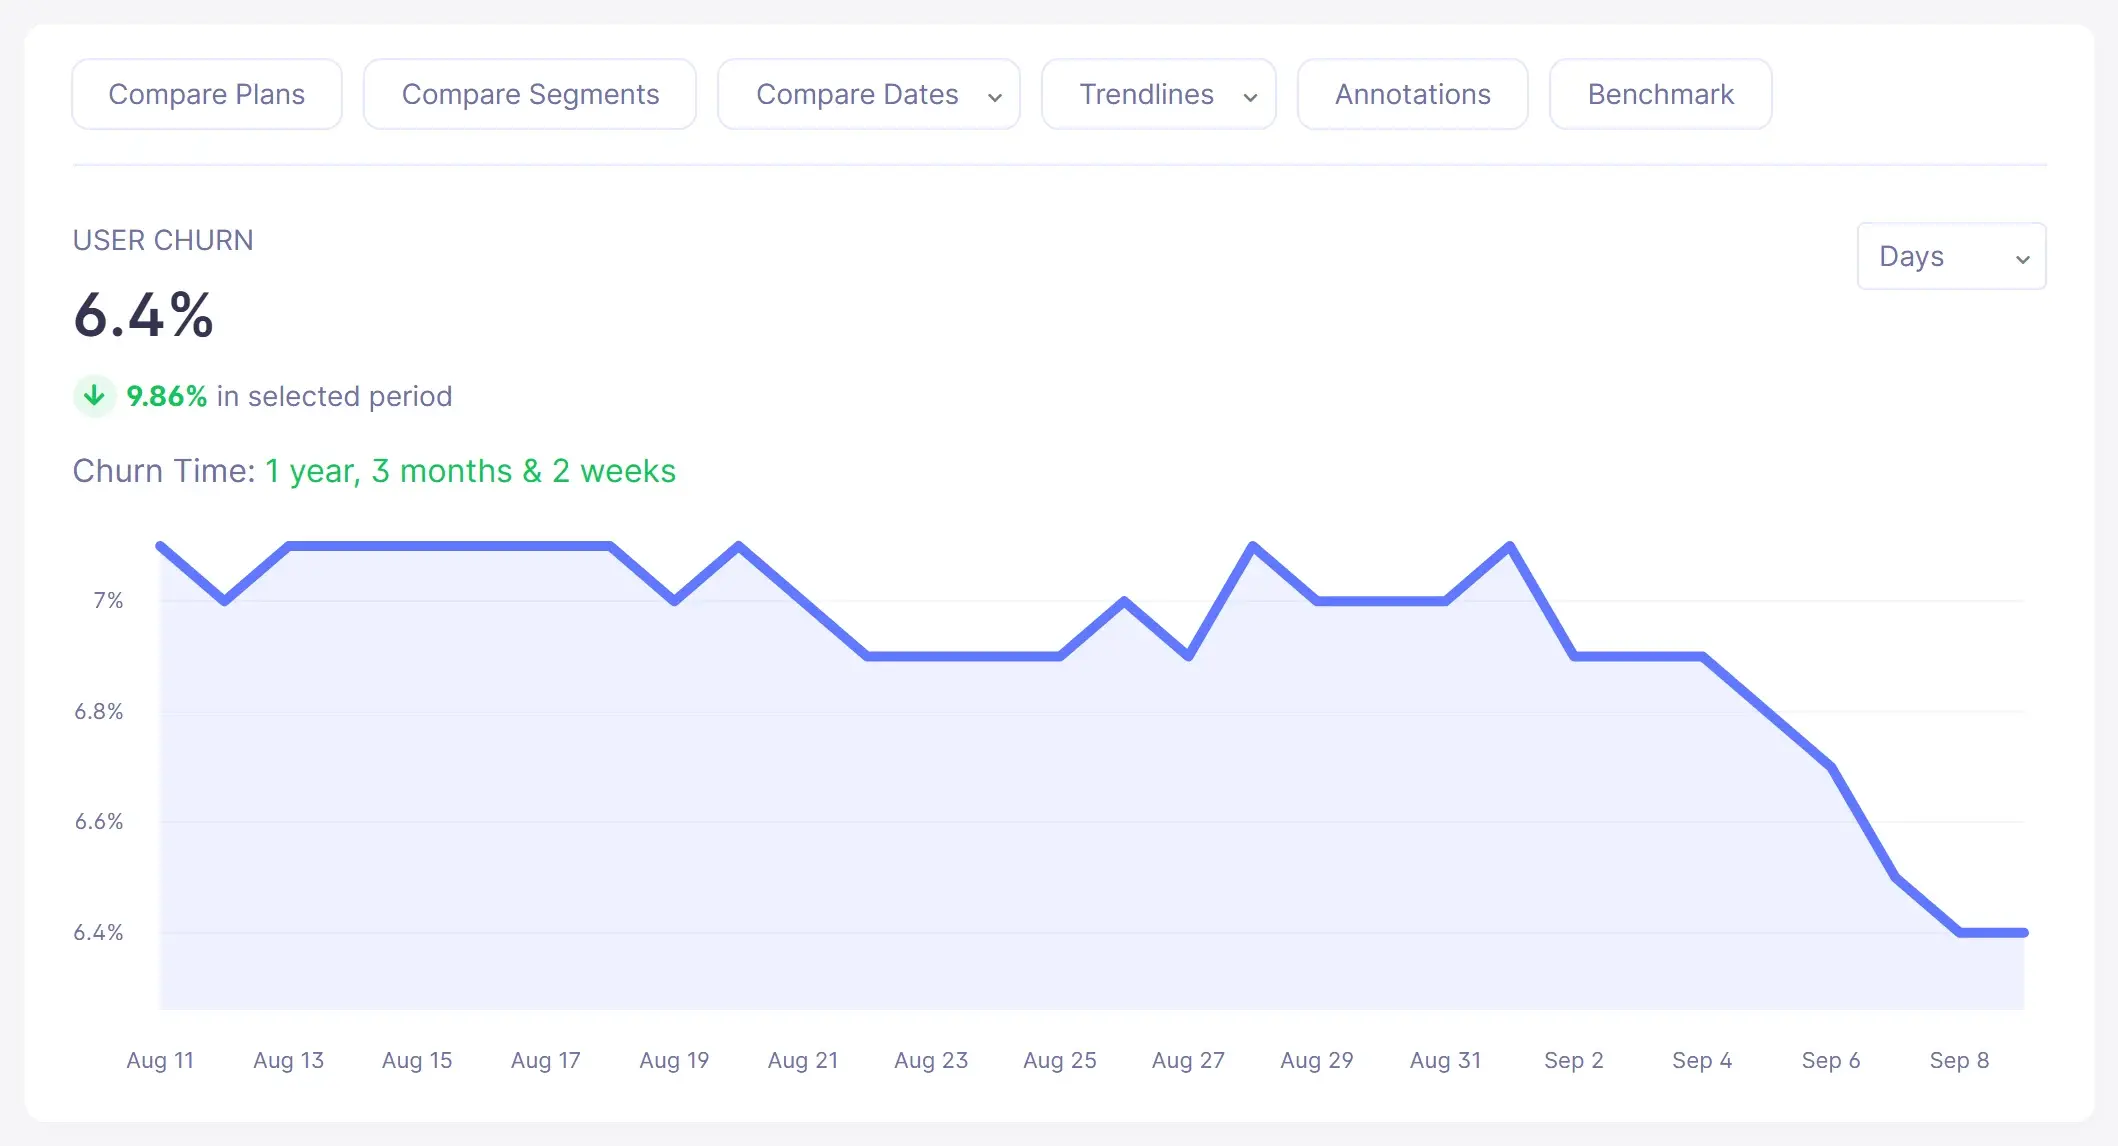This screenshot has height=1146, width=2118.
Task: Click the 6.8% y-axis label
Action: [x=99, y=711]
